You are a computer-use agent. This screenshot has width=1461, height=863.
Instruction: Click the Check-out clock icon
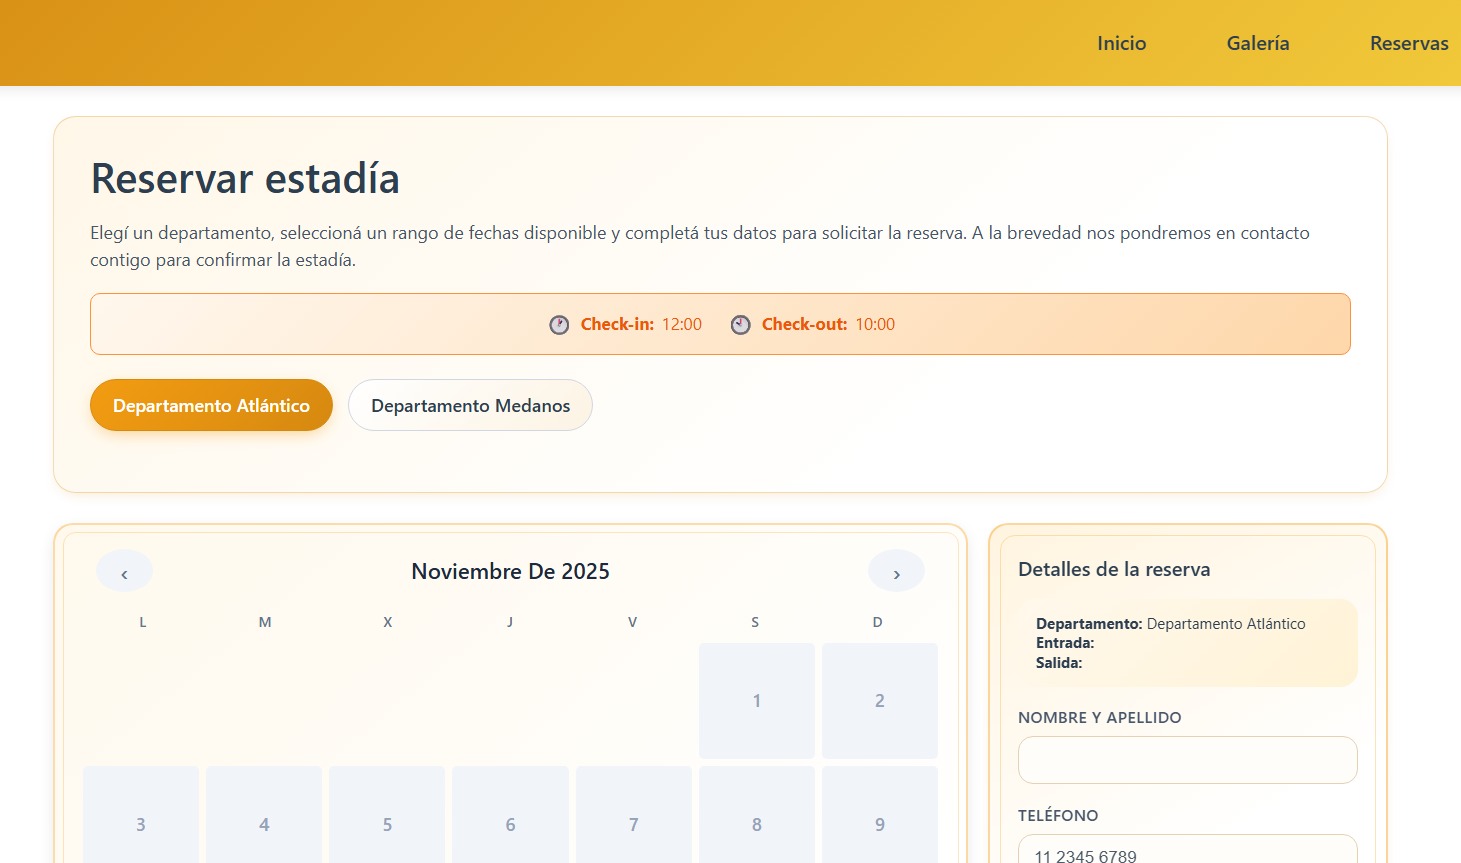(x=740, y=325)
